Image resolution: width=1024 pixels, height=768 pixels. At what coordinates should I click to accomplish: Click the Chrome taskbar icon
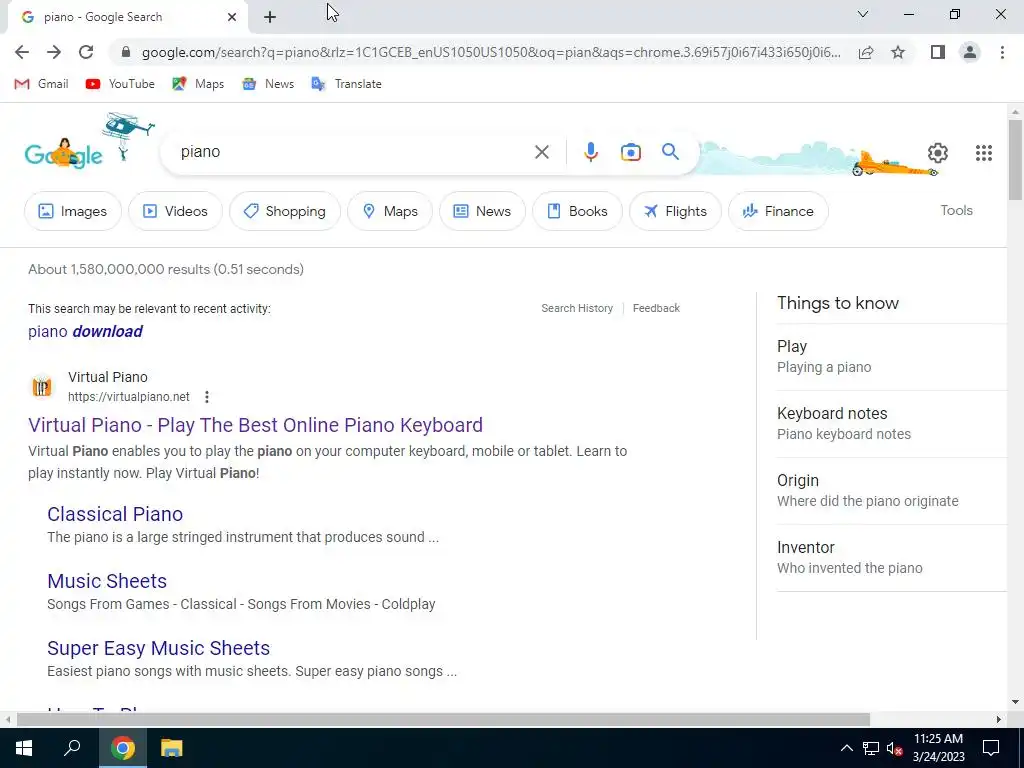click(122, 748)
